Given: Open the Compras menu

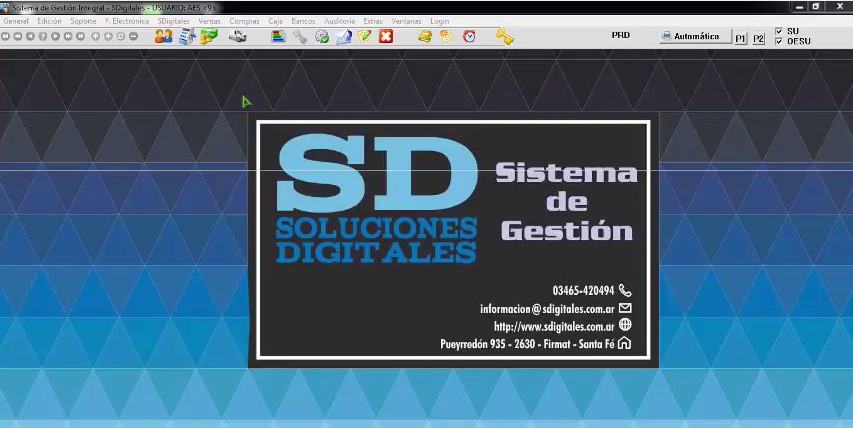Looking at the screenshot, I should point(244,21).
